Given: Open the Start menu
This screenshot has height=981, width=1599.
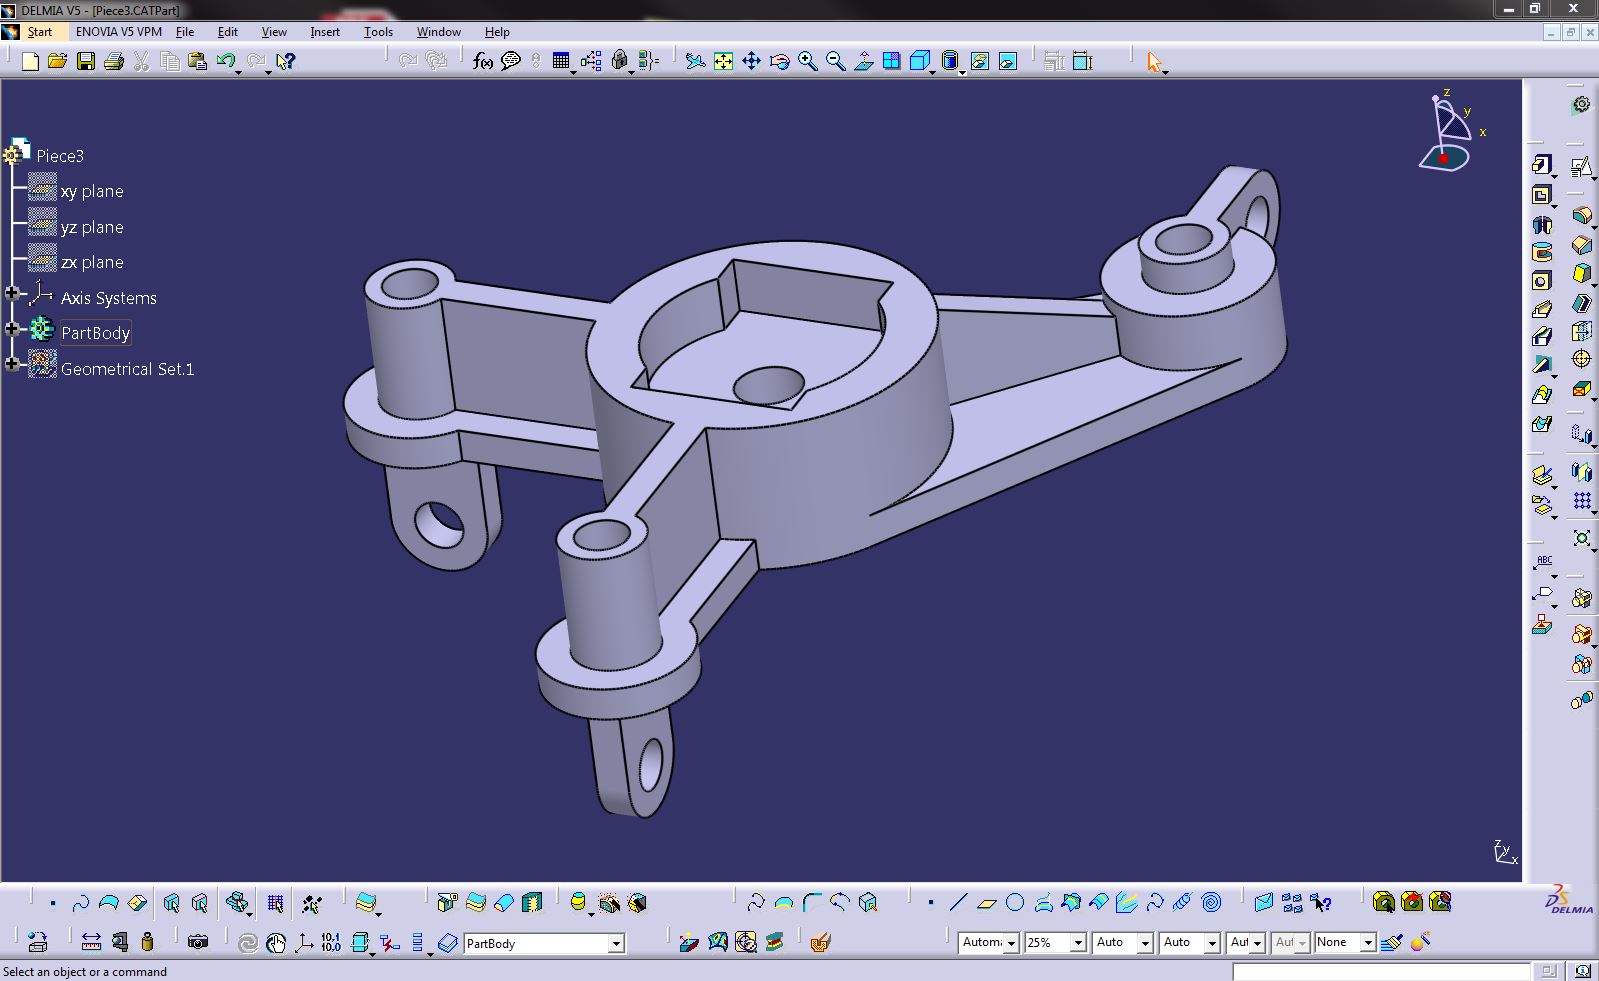Looking at the screenshot, I should 39,32.
